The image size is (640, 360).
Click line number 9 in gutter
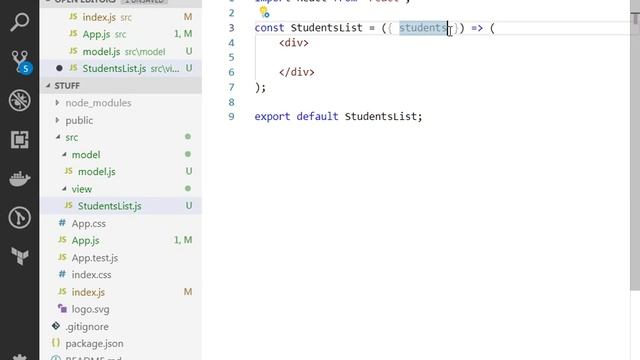point(231,116)
